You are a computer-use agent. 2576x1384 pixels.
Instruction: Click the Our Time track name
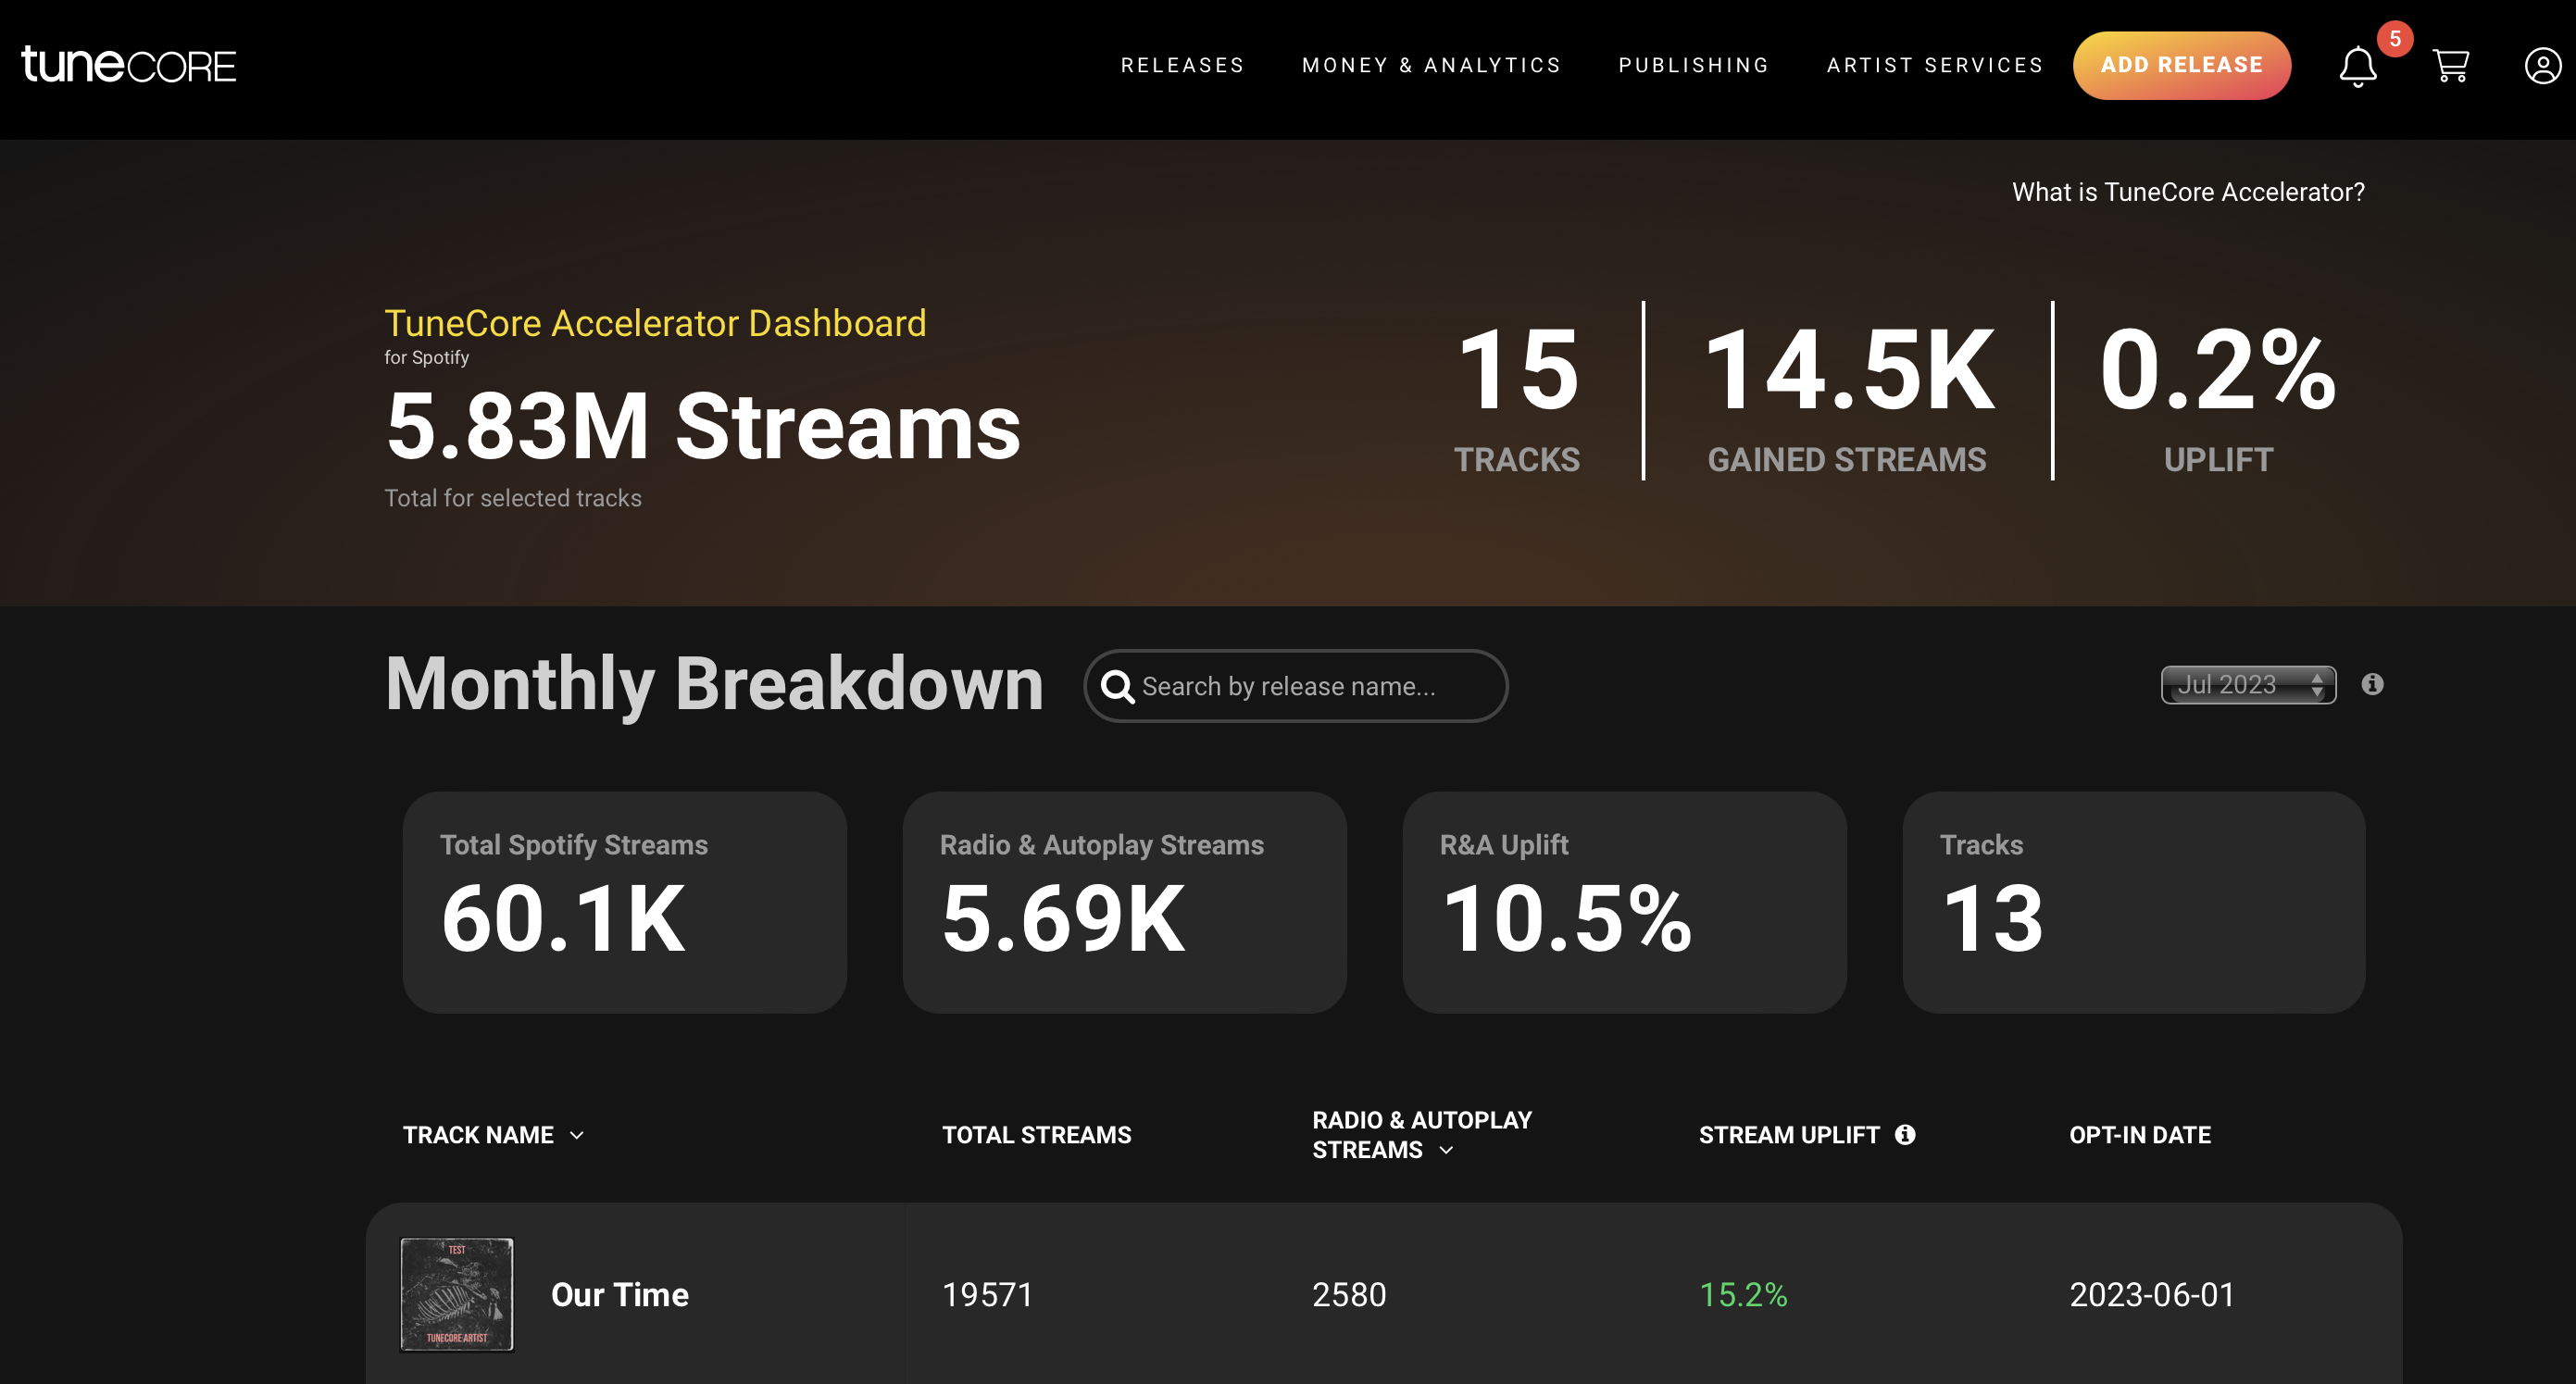click(619, 1295)
